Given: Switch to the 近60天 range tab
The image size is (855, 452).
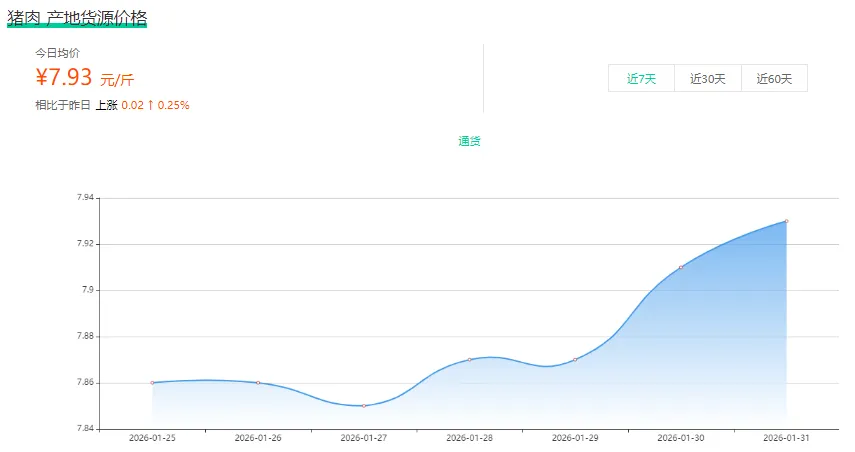Looking at the screenshot, I should 774,79.
